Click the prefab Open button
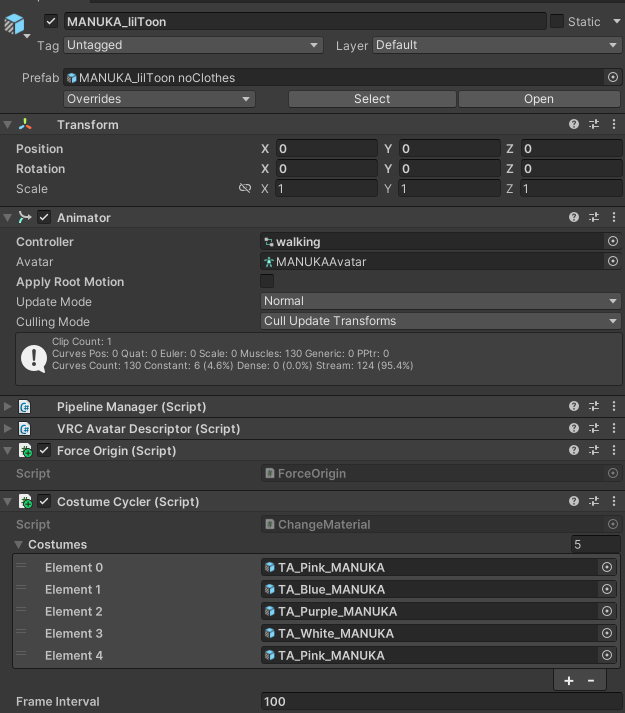 tap(539, 99)
